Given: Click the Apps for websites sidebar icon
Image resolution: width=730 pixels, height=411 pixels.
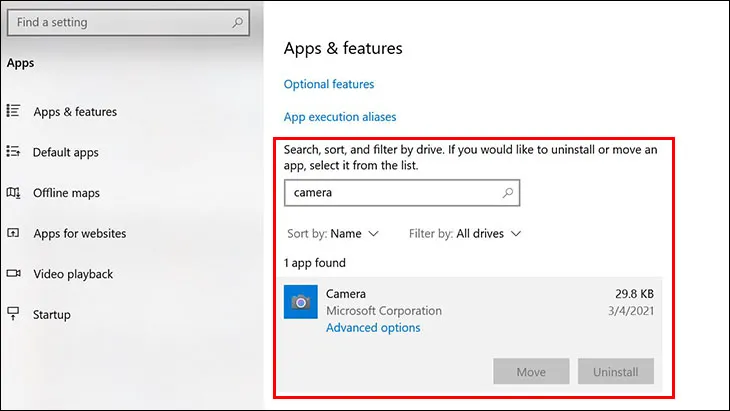Looking at the screenshot, I should (13, 233).
